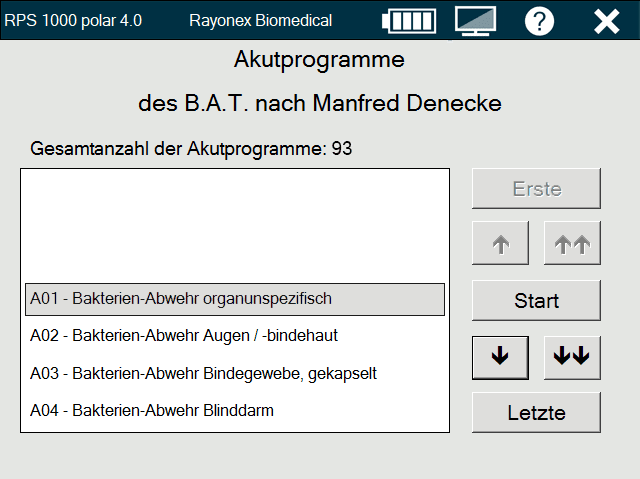
Task: Go to the first program with Erste
Action: (x=536, y=188)
